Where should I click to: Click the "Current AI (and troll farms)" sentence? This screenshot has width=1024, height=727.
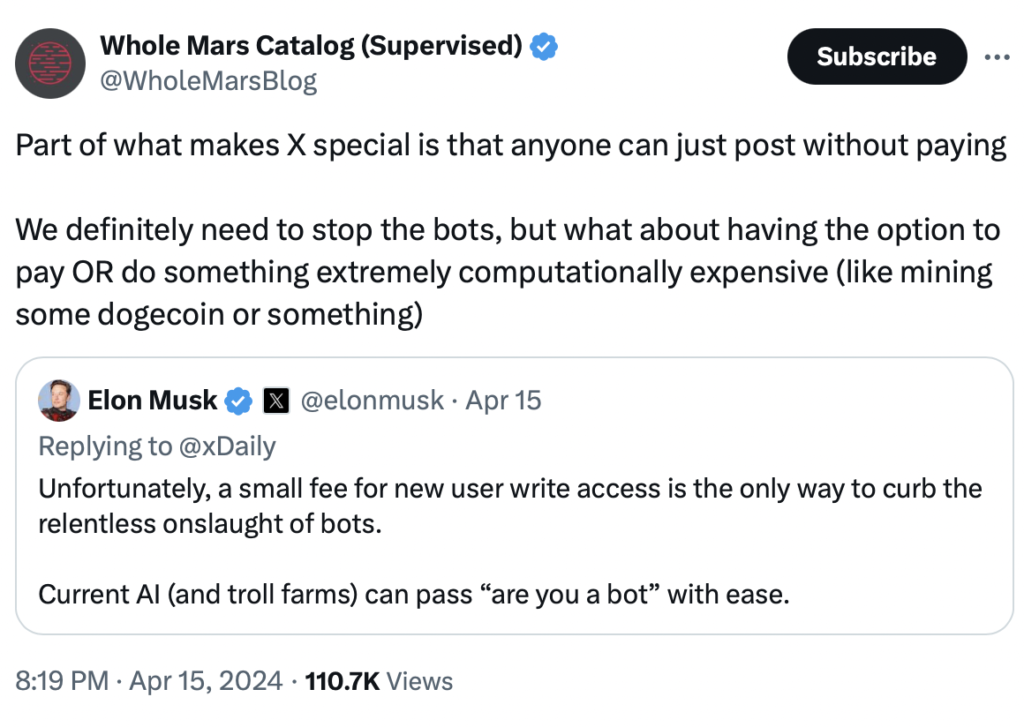click(414, 595)
